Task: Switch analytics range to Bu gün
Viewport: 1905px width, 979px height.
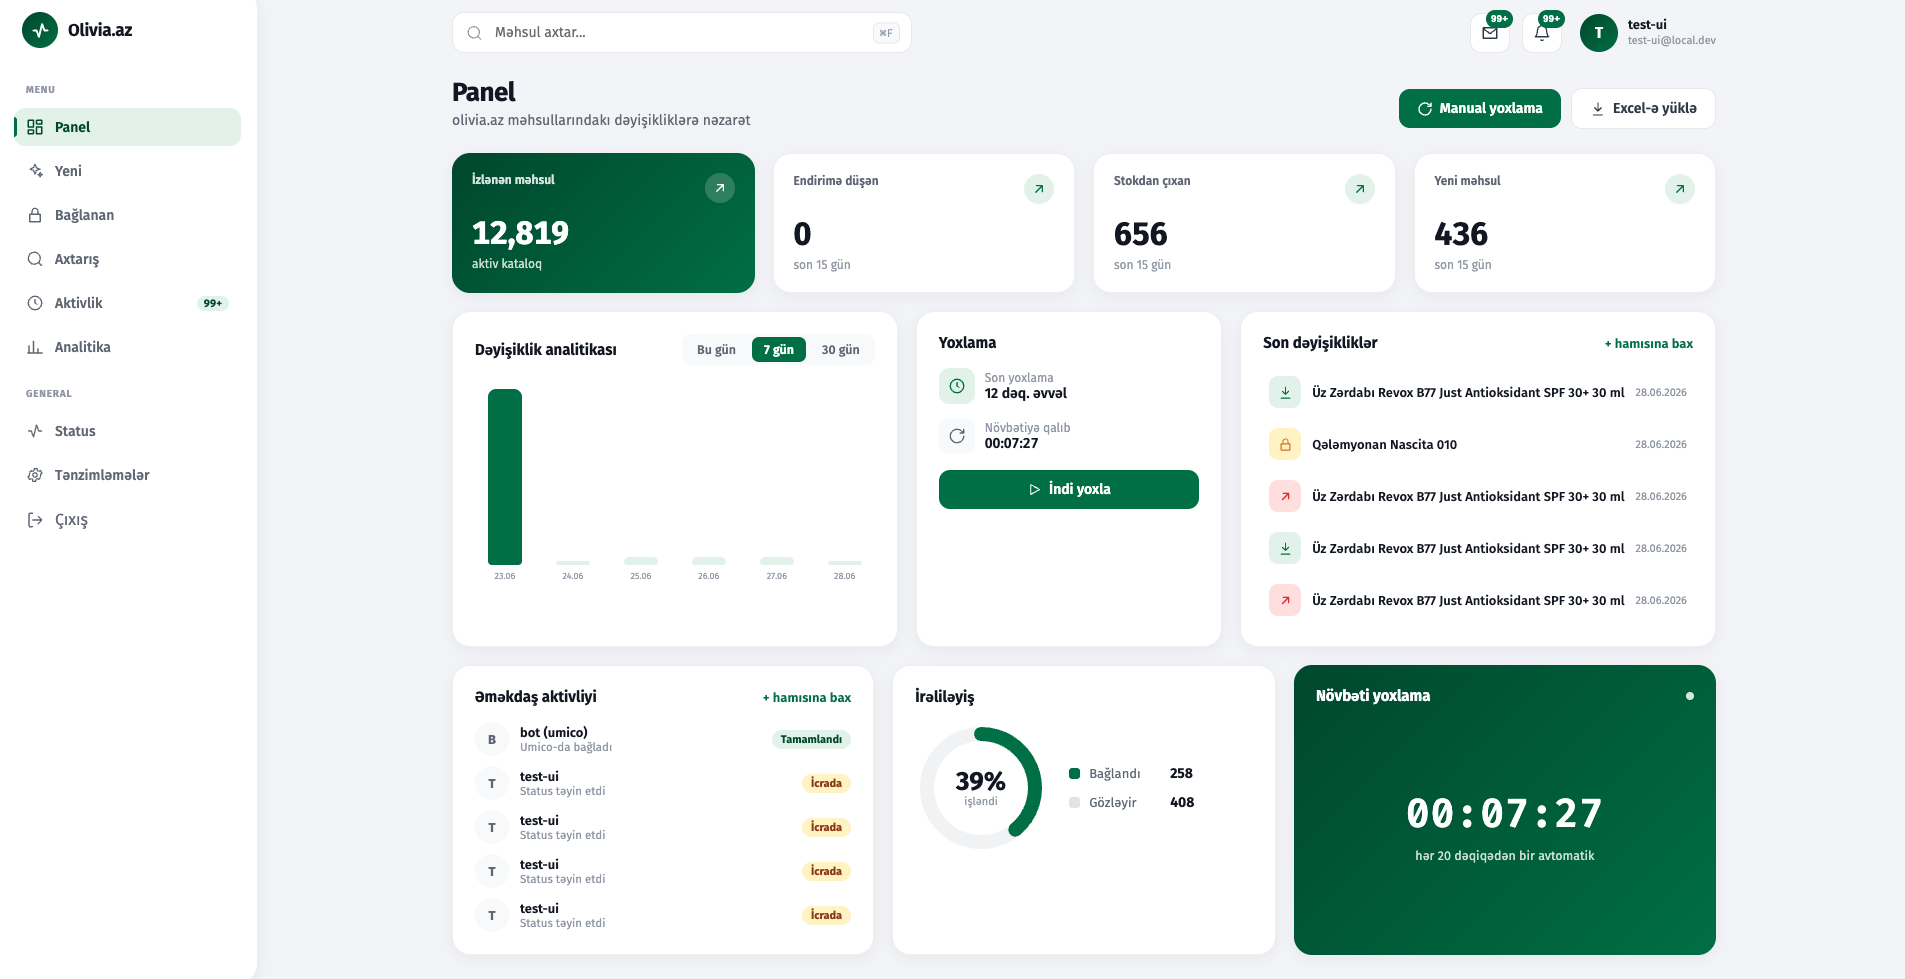Action: tap(716, 350)
